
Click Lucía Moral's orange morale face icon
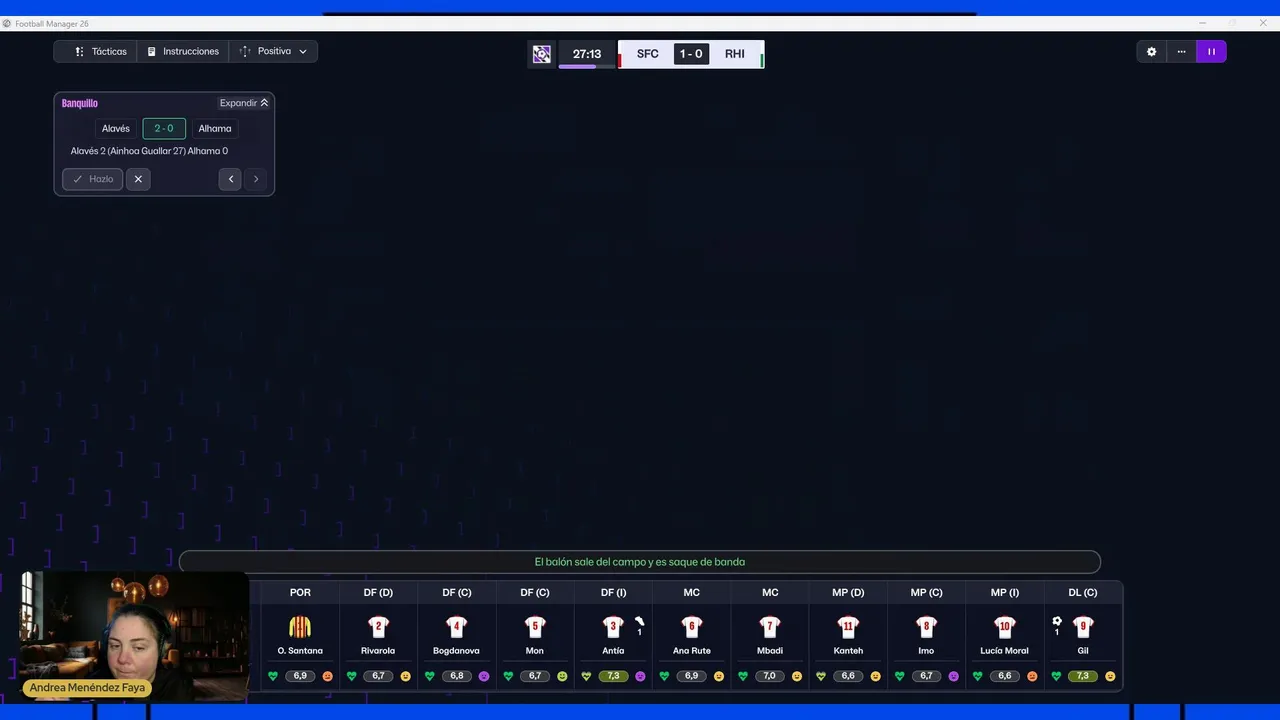[1032, 676]
